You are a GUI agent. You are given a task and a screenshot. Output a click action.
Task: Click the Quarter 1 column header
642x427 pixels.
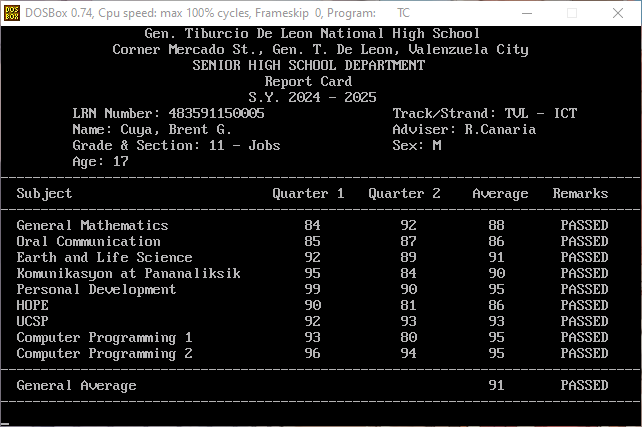click(x=308, y=194)
